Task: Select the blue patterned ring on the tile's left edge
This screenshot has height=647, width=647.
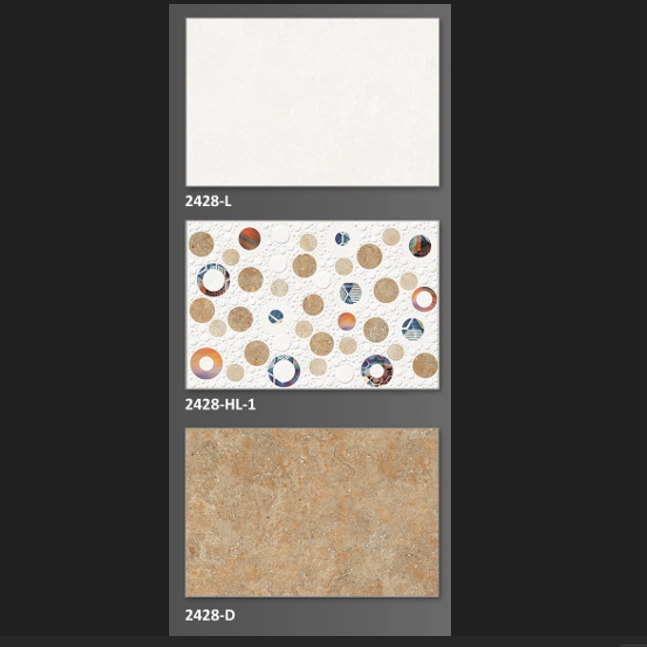Action: pos(213,278)
